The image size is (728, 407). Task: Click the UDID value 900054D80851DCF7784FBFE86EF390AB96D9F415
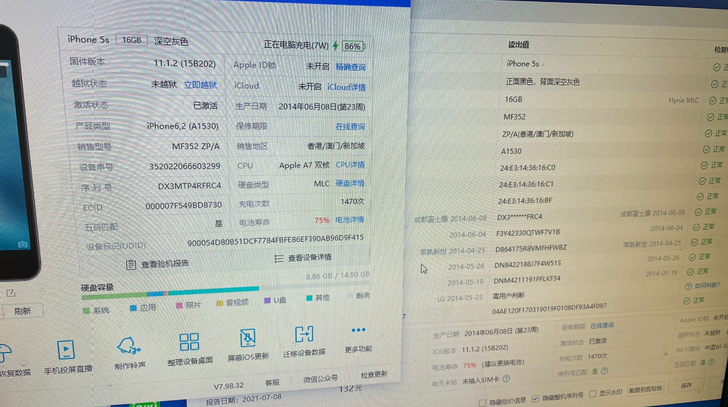pos(275,240)
